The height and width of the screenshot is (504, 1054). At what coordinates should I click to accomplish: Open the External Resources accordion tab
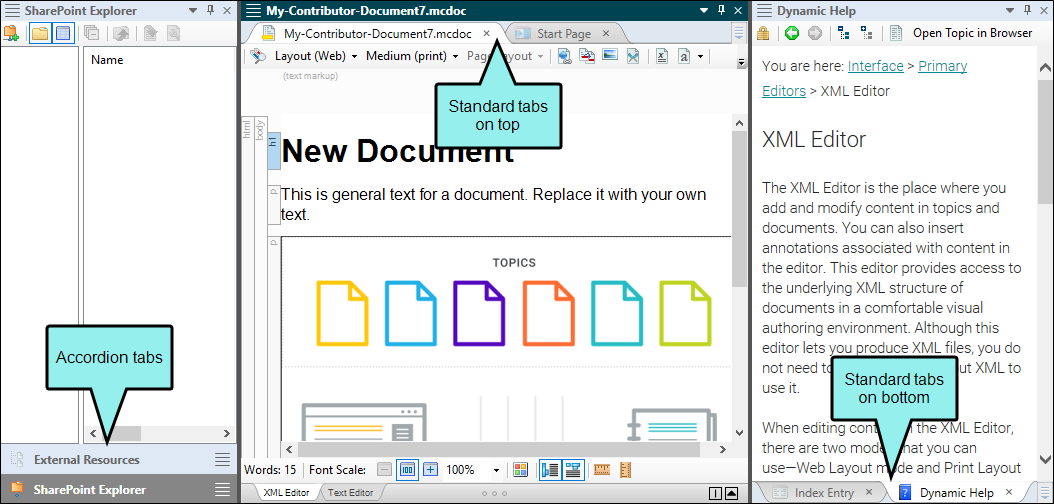(87, 460)
